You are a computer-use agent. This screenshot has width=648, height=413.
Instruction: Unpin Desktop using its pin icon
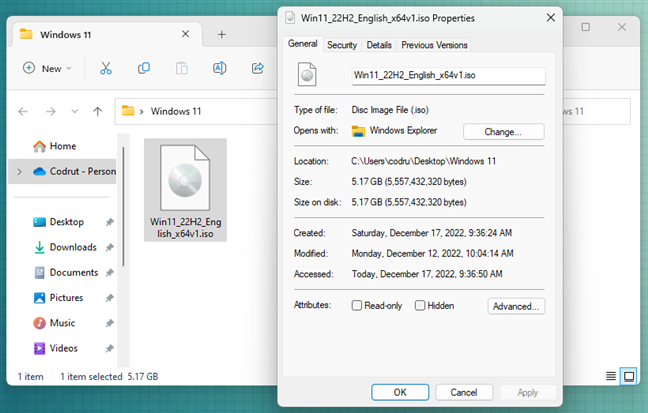(x=110, y=222)
